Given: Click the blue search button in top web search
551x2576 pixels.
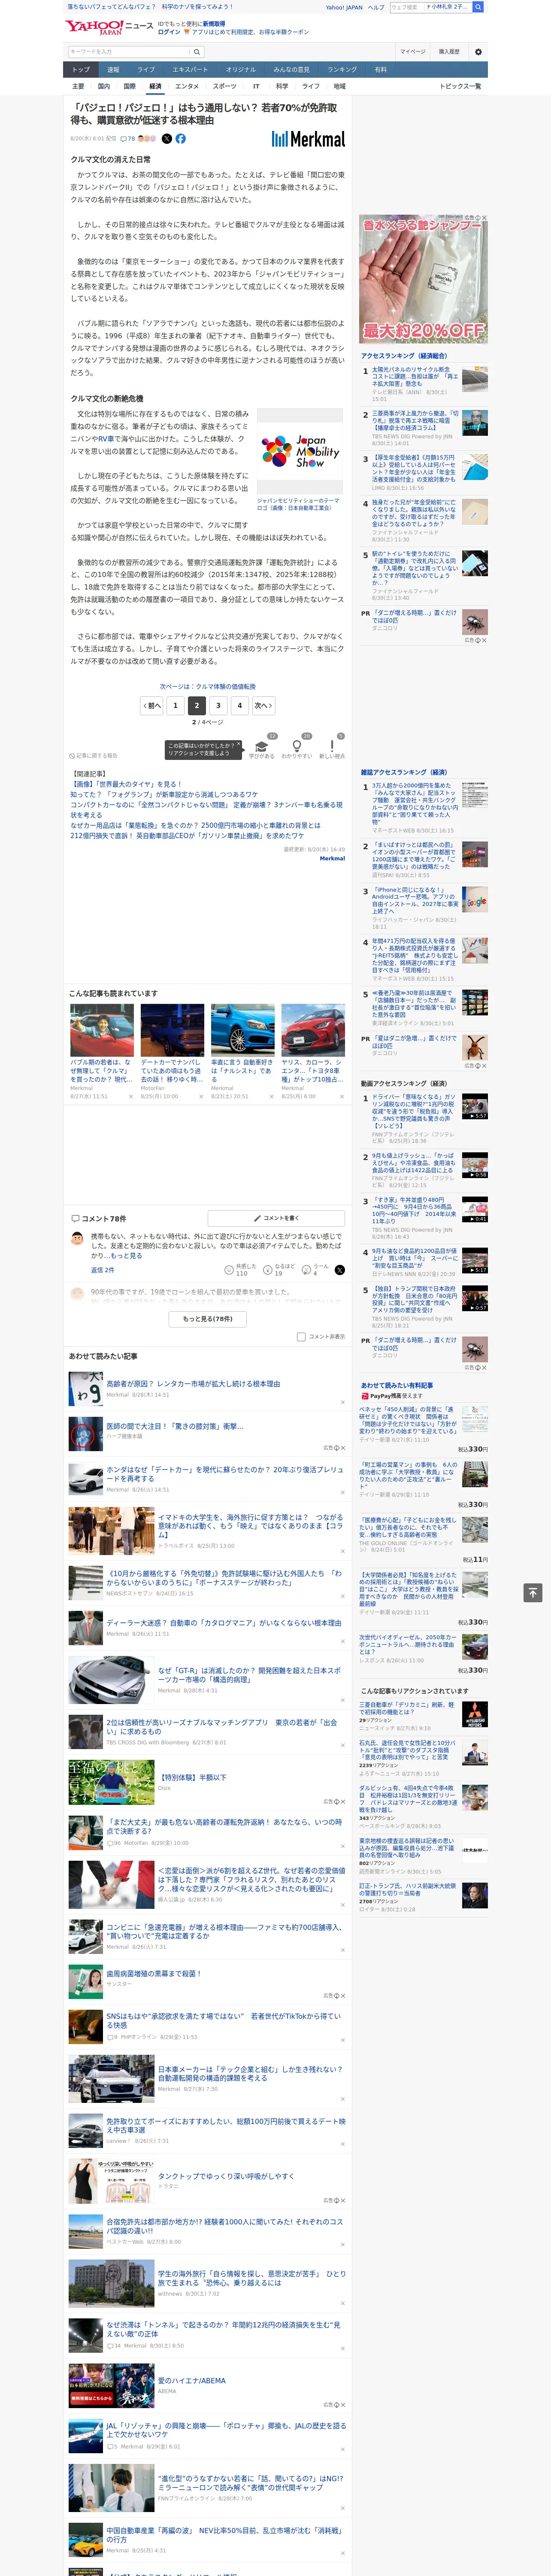Looking at the screenshot, I should pos(478,7).
